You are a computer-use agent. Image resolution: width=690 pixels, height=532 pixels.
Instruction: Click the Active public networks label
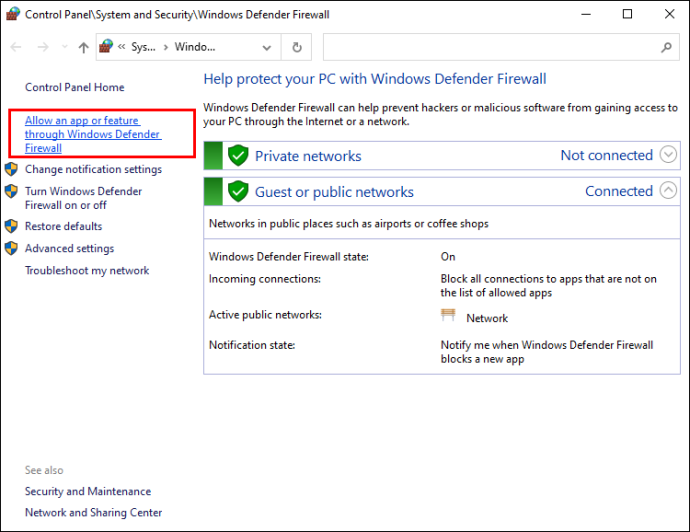point(265,315)
